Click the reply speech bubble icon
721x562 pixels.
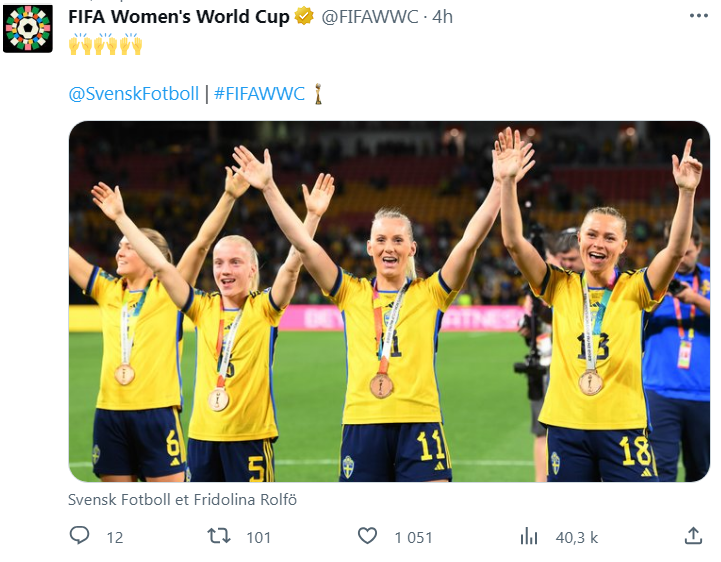tap(80, 537)
